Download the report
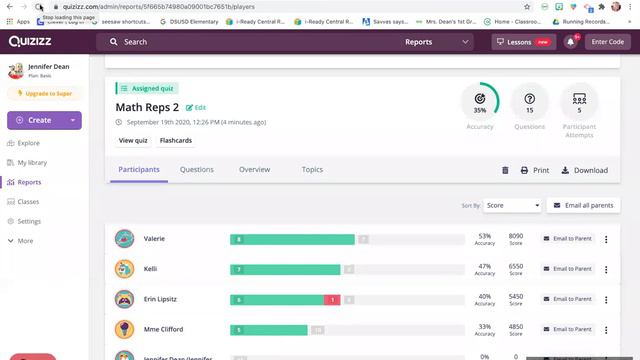640x360 pixels. pos(584,170)
